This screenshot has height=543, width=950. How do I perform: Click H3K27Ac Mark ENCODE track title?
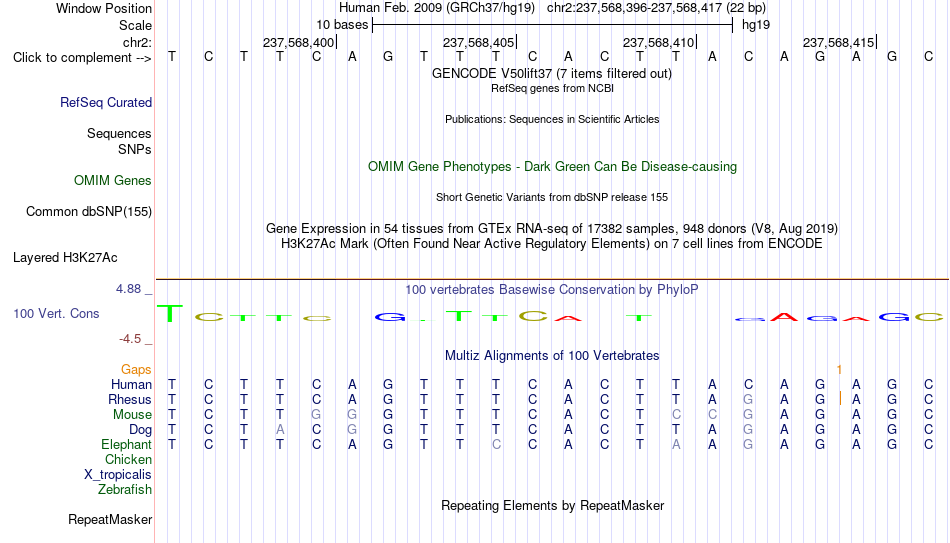552,244
